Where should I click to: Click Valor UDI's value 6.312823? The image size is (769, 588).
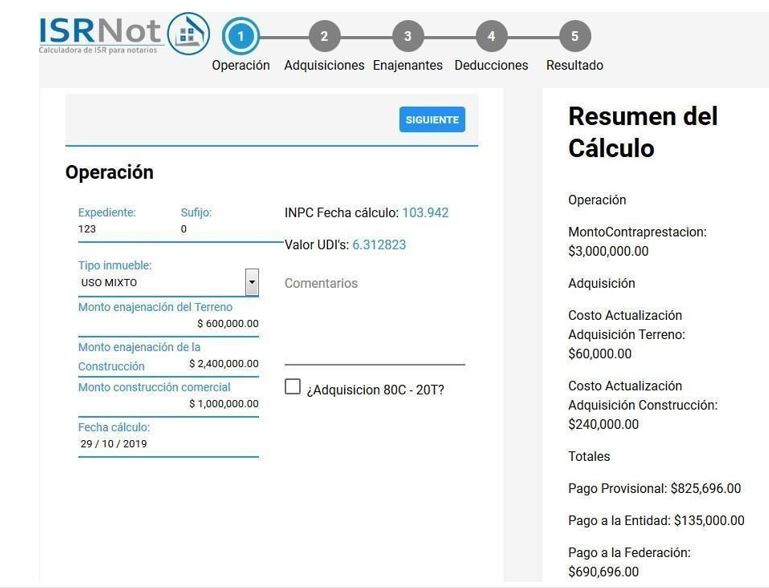379,245
